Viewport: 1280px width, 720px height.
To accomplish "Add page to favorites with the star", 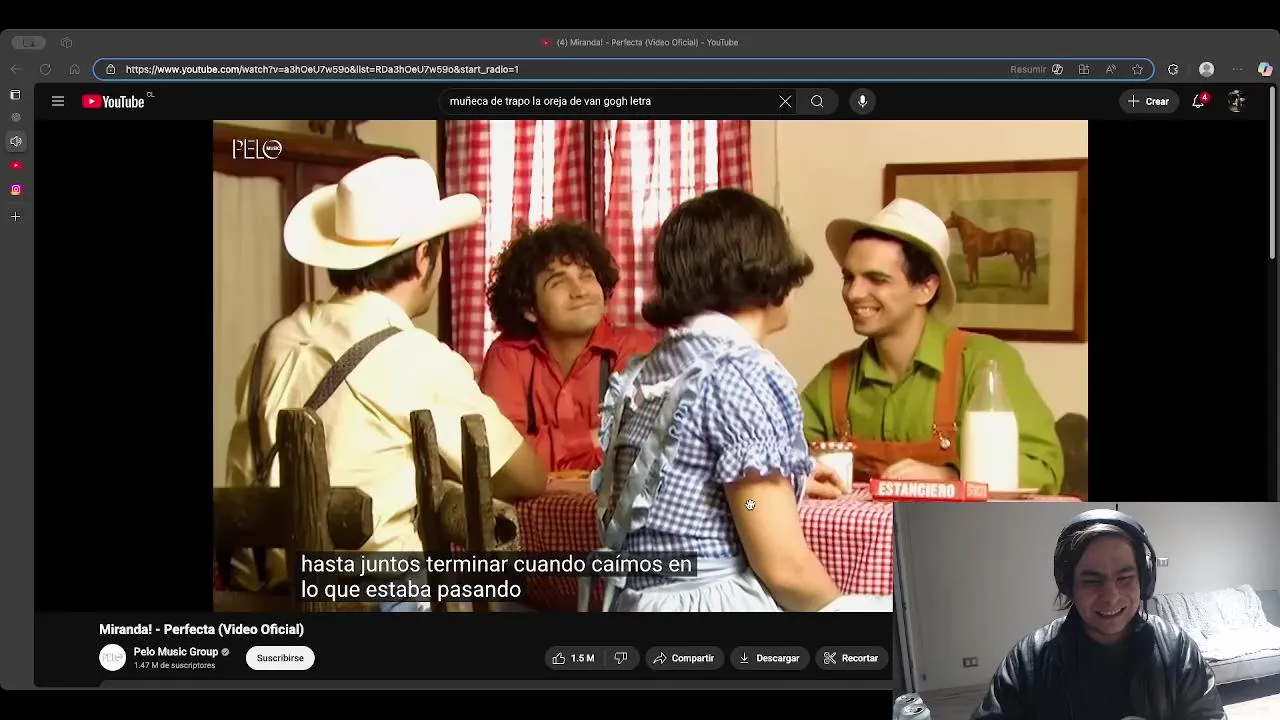I will (1137, 69).
